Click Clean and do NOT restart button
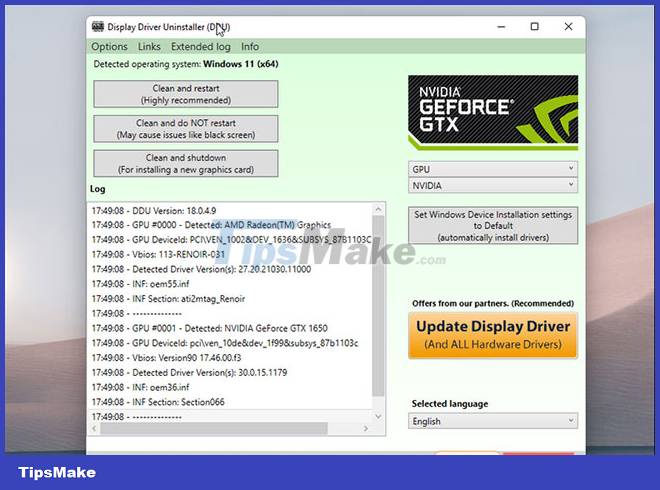Screen dimensions: 660x490 (186, 129)
